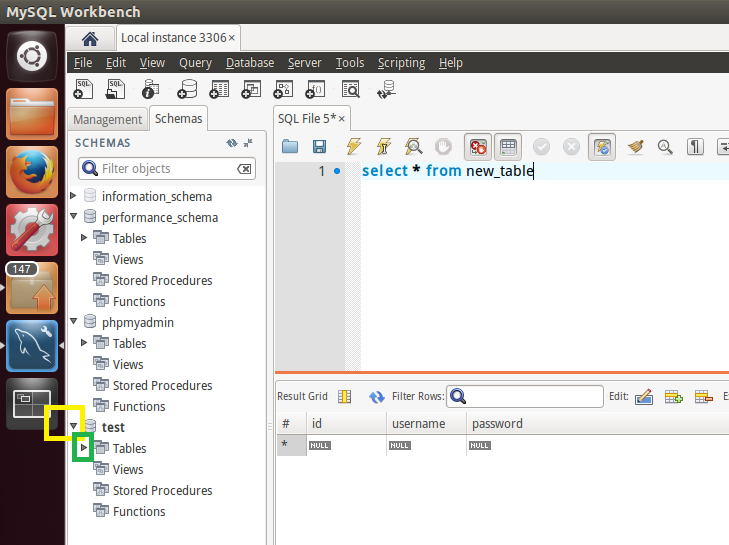729x545 pixels.
Task: Open Files manager from launcher
Action: (32, 114)
